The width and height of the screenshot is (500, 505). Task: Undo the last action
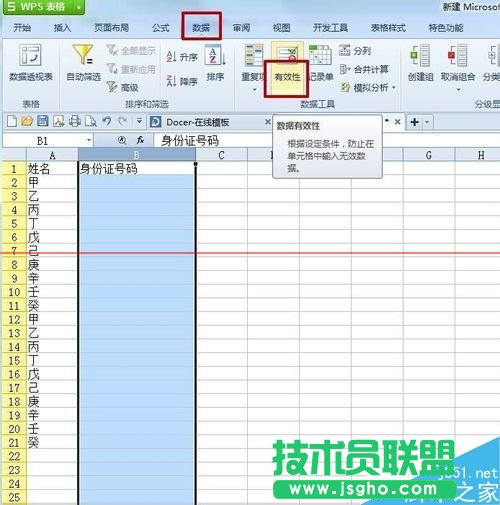point(107,121)
